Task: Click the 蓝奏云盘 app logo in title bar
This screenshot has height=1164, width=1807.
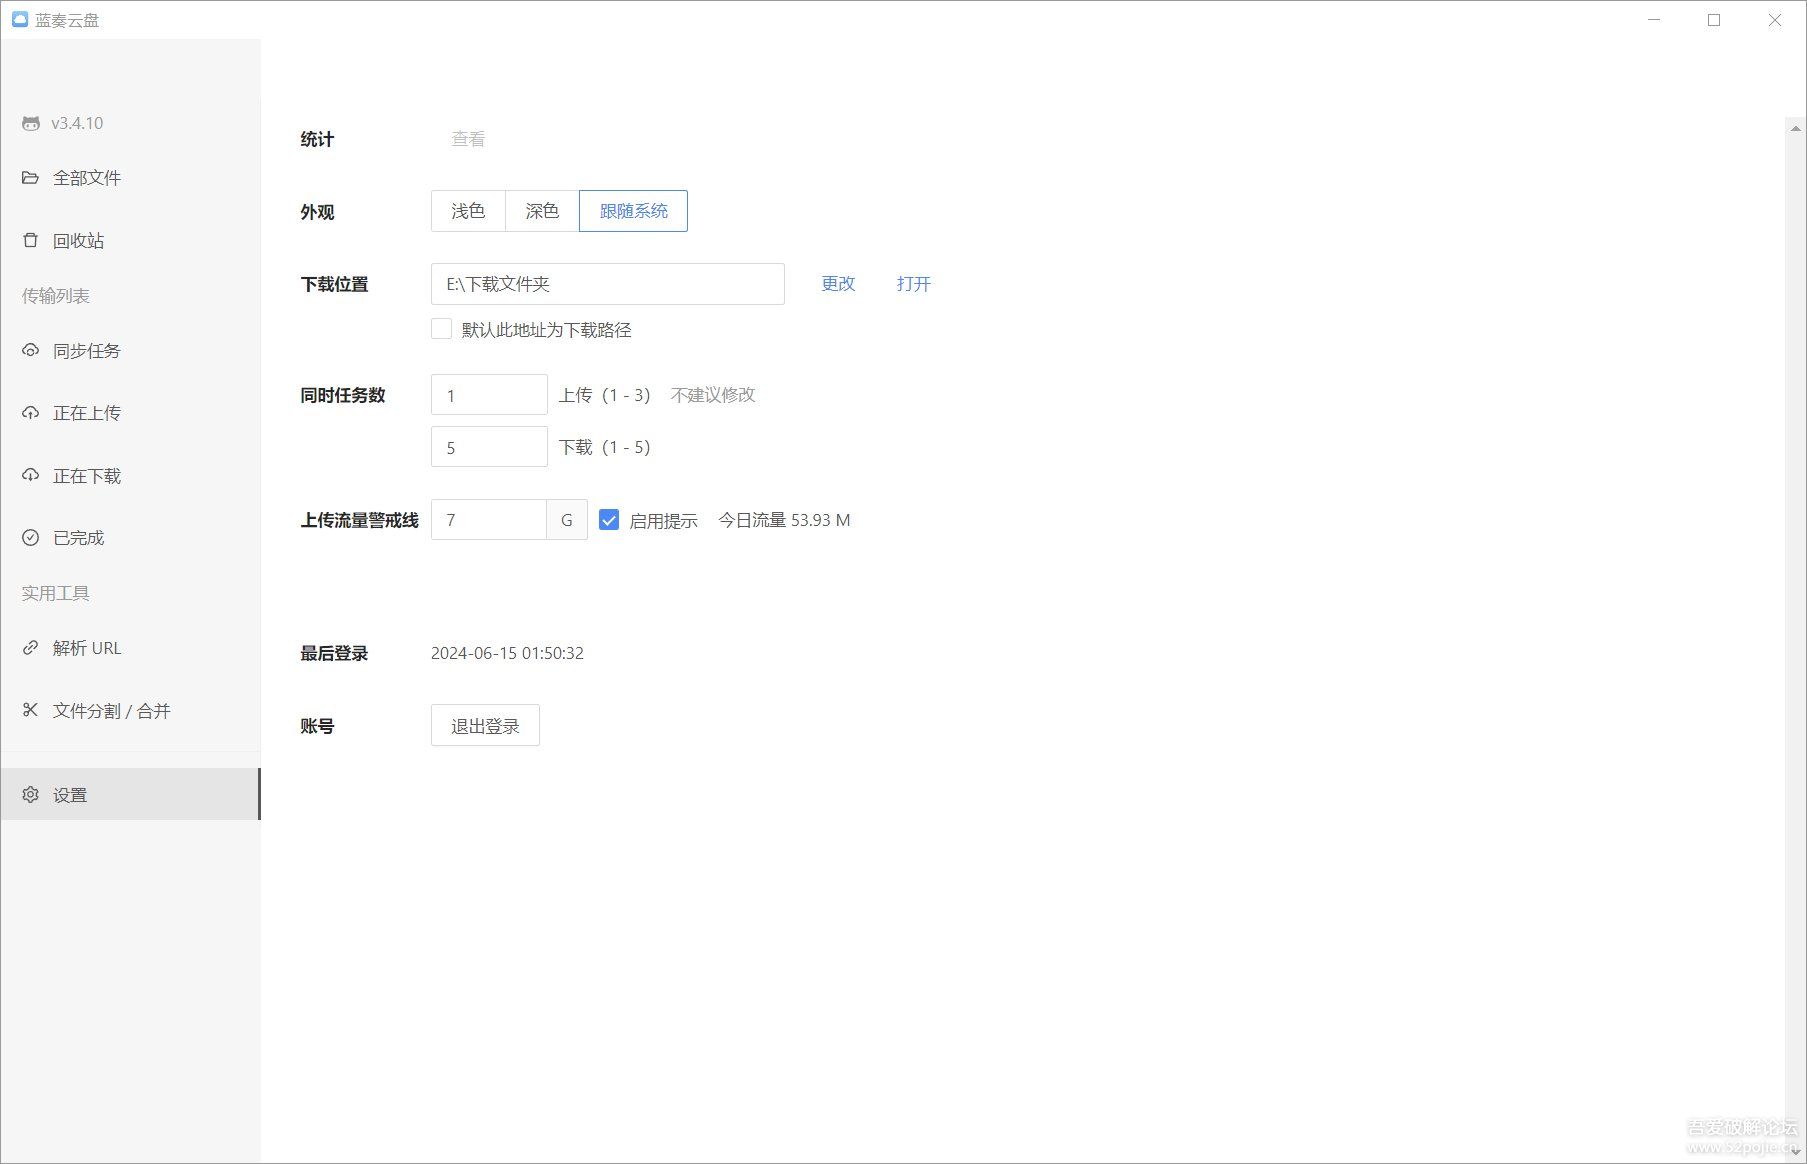Action: (19, 19)
